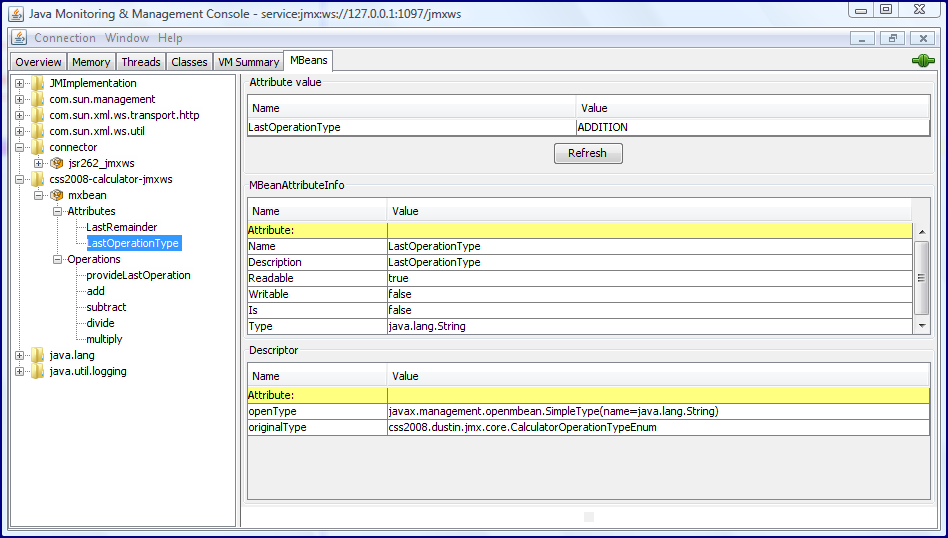This screenshot has height=538, width=948.
Task: Open the Connection menu
Action: coord(65,37)
